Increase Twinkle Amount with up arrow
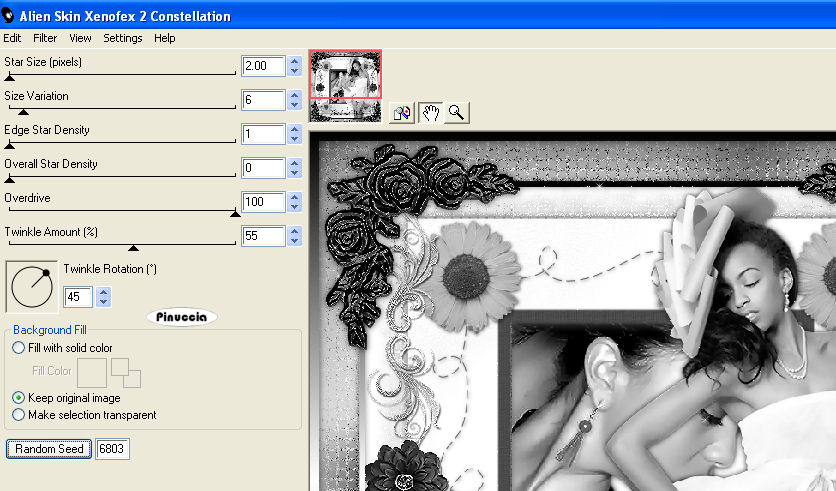Screen dimensions: 836x491 click(294, 231)
